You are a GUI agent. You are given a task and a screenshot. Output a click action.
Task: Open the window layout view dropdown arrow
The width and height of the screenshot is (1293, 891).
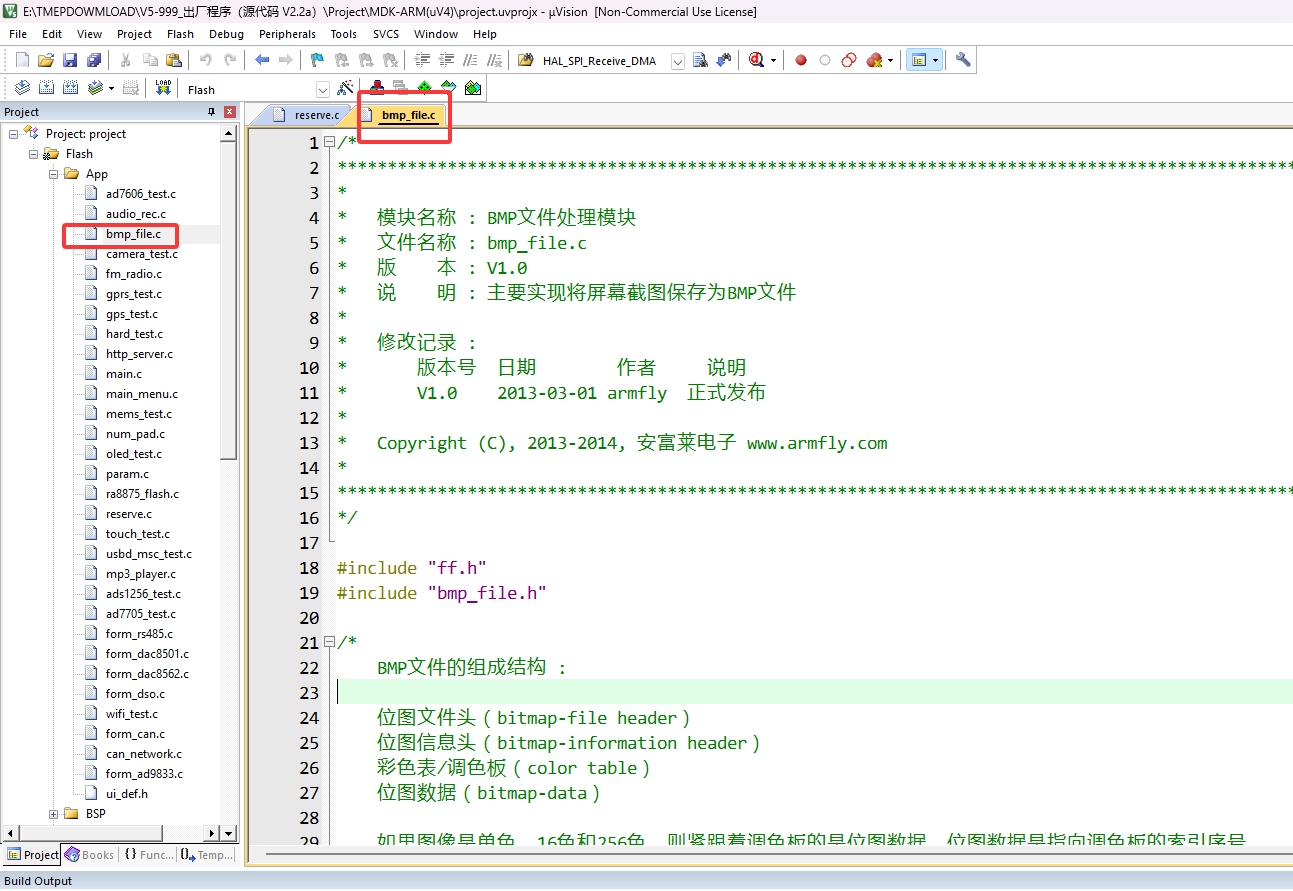point(936,60)
